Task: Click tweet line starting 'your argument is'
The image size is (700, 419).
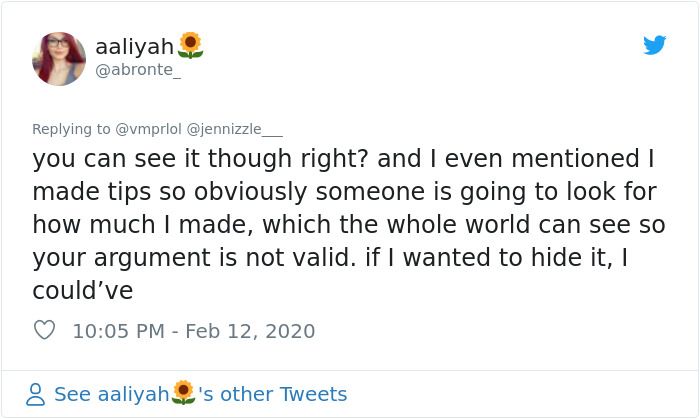Action: coord(330,258)
